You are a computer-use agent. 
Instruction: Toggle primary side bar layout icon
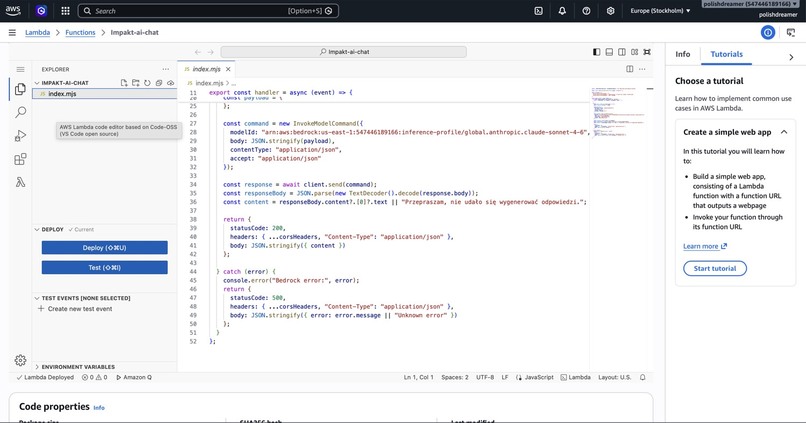(x=596, y=52)
